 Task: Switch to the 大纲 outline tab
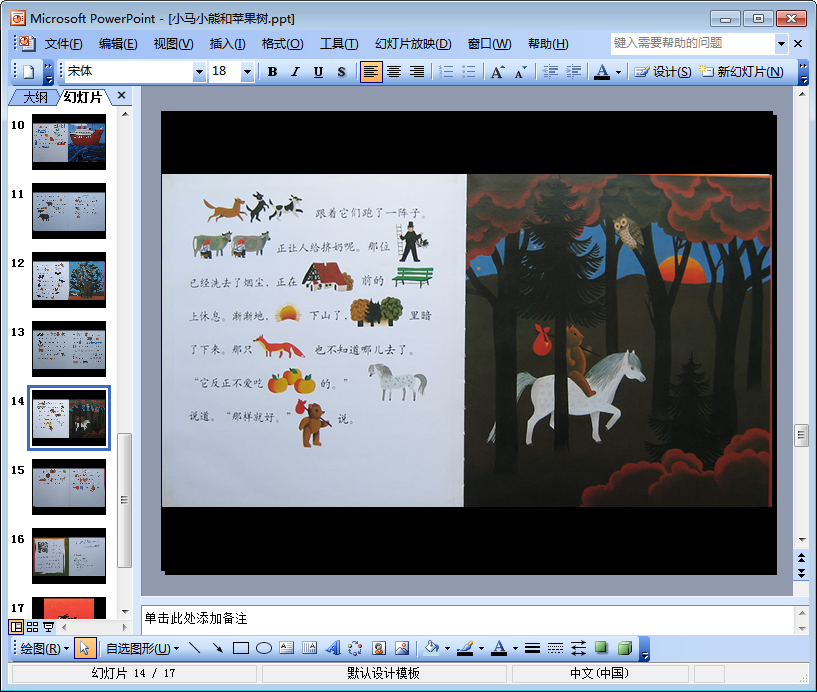35,97
